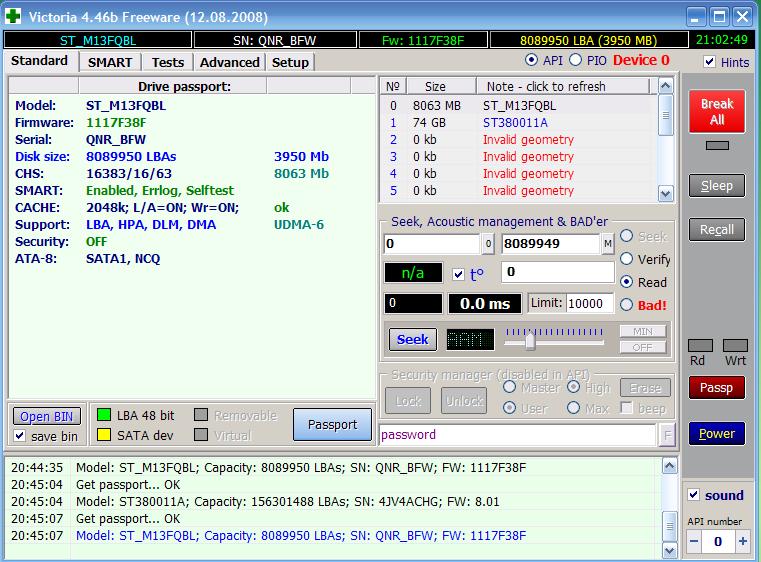The image size is (761, 562).
Task: Click the Wrt activity indicator
Action: [735, 346]
